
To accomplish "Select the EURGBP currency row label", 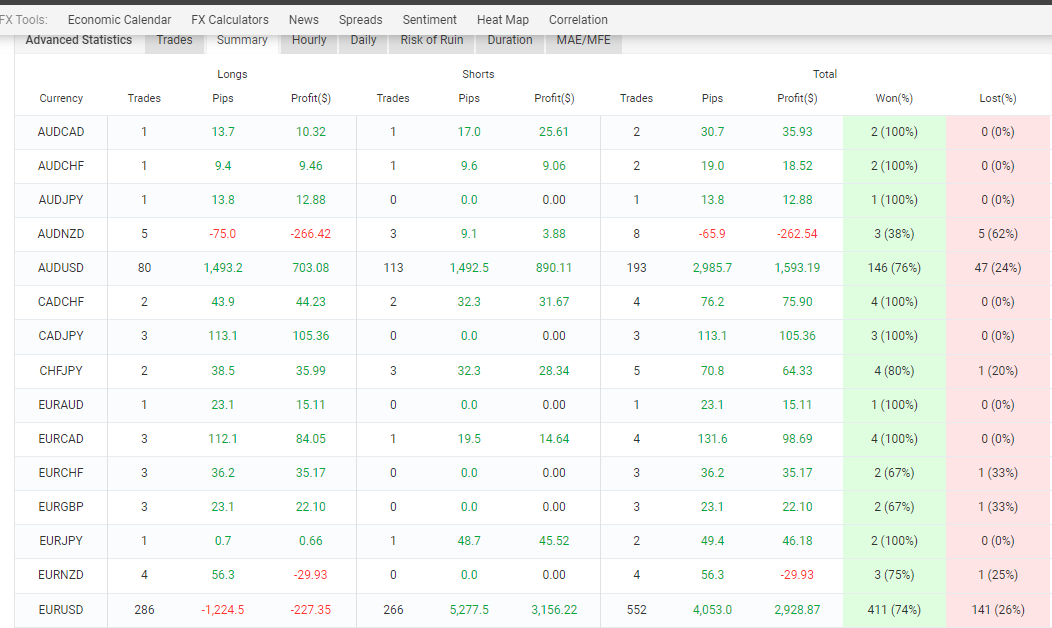I will tap(61, 507).
